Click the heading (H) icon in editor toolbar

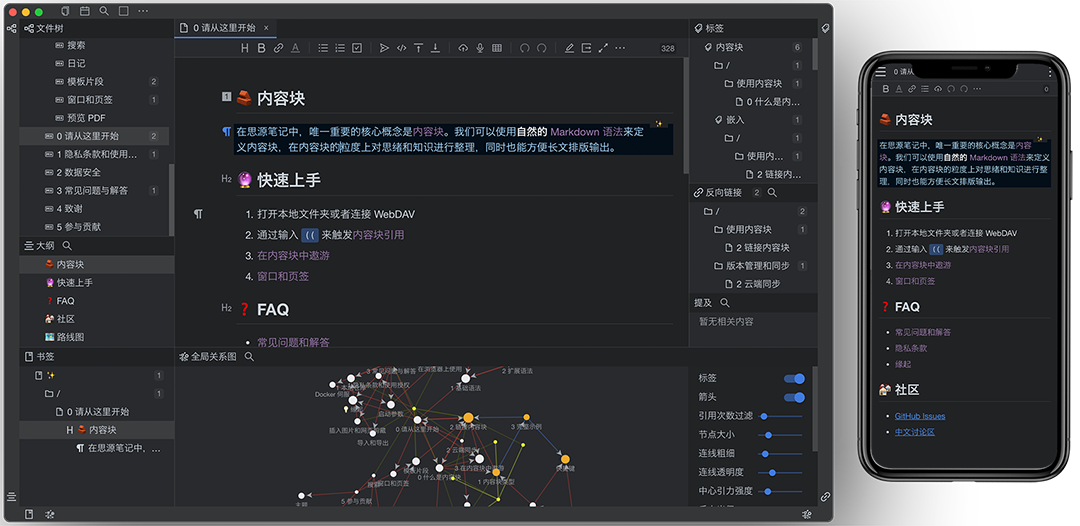(x=245, y=48)
